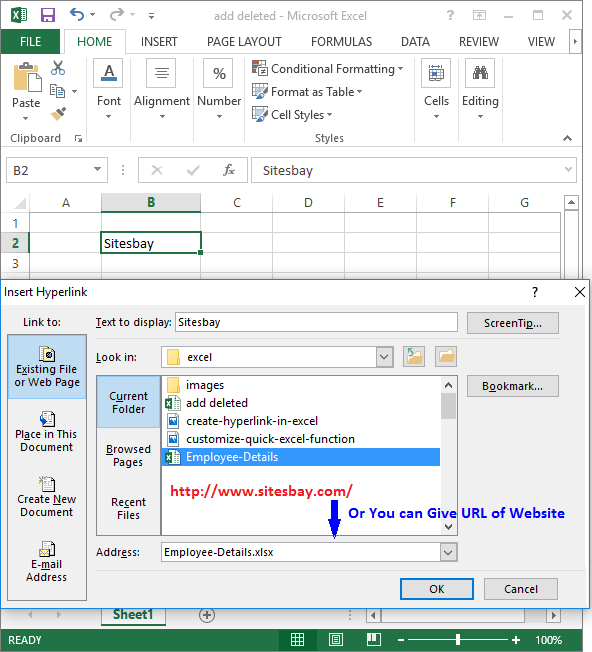The image size is (592, 652).
Task: Open the Clipboard dialog launcher
Action: point(78,138)
